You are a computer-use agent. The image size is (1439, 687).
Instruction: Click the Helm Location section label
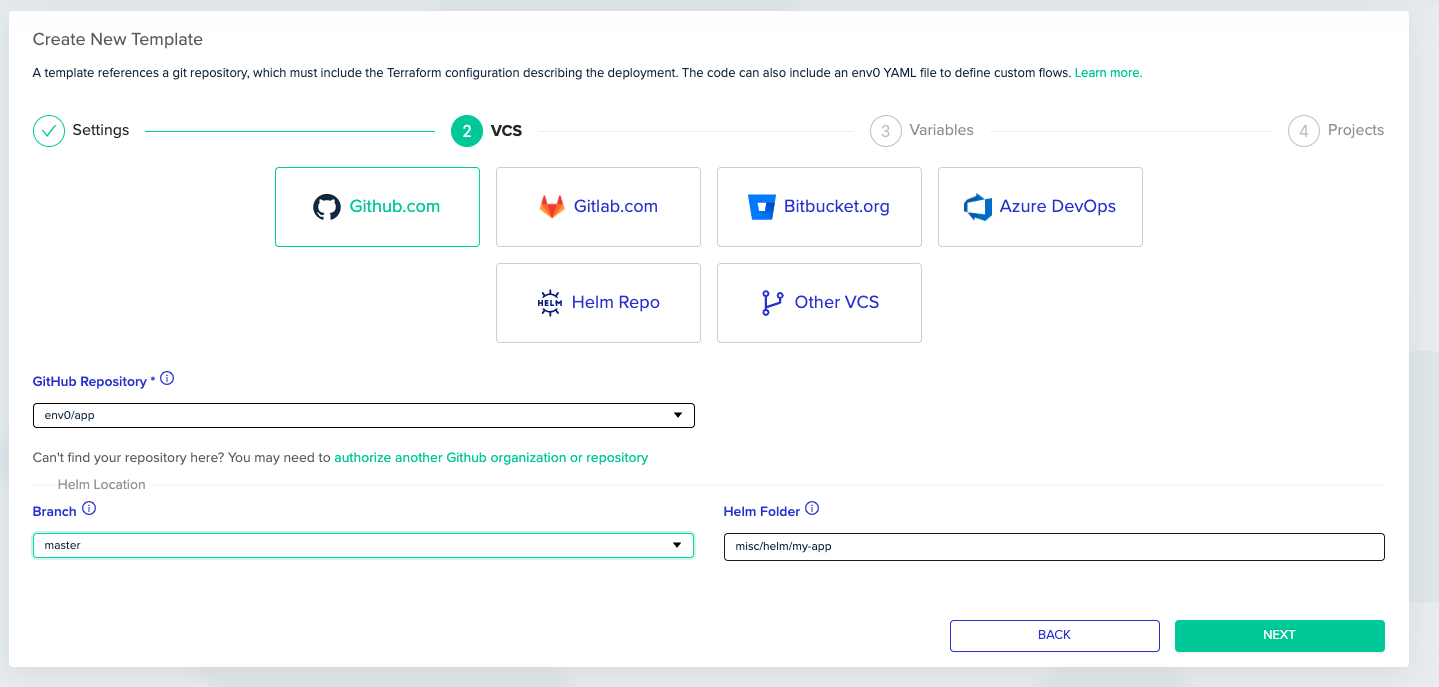102,485
